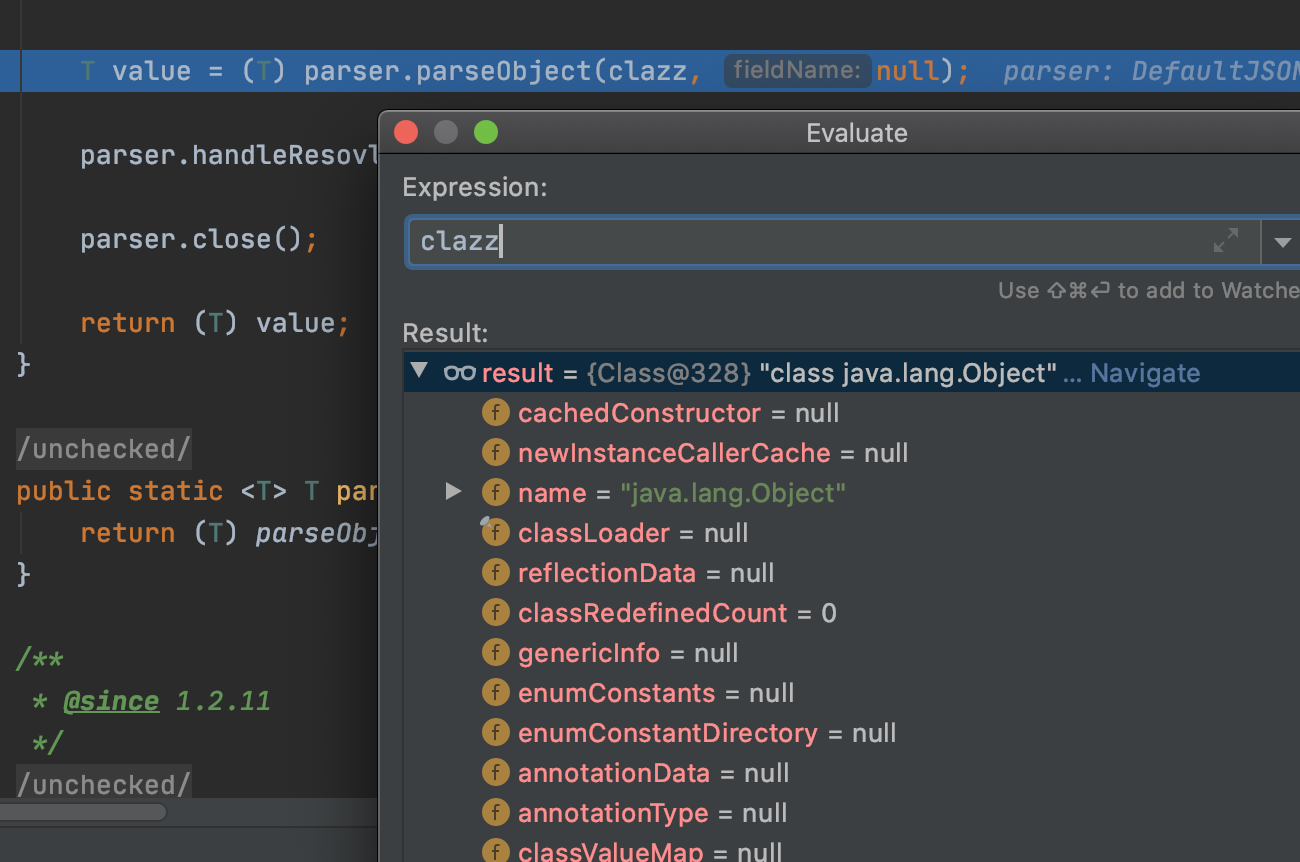The width and height of the screenshot is (1300, 862).
Task: Click the field icon next to classLoader
Action: tap(495, 533)
